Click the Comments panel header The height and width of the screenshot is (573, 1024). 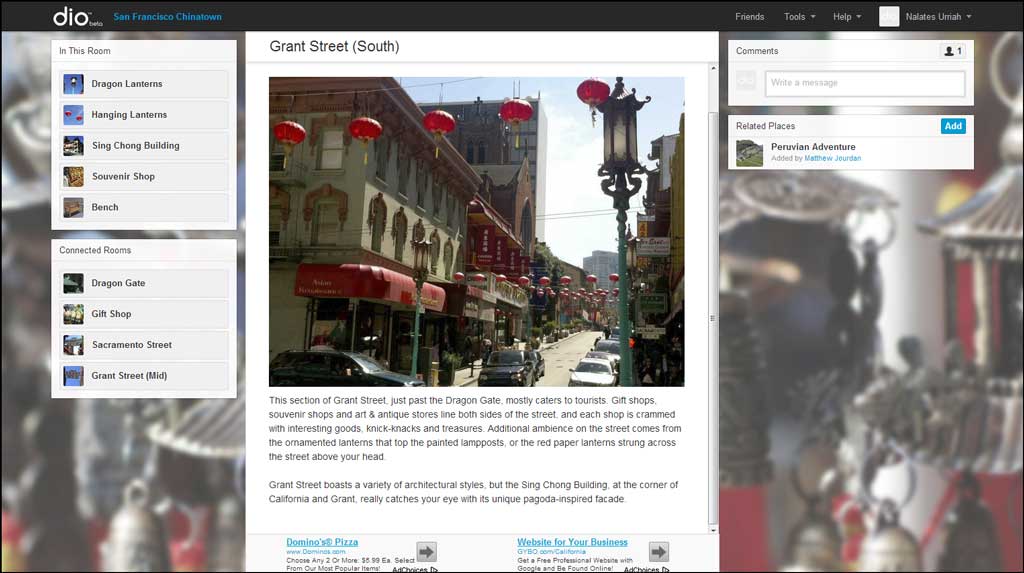(x=757, y=50)
